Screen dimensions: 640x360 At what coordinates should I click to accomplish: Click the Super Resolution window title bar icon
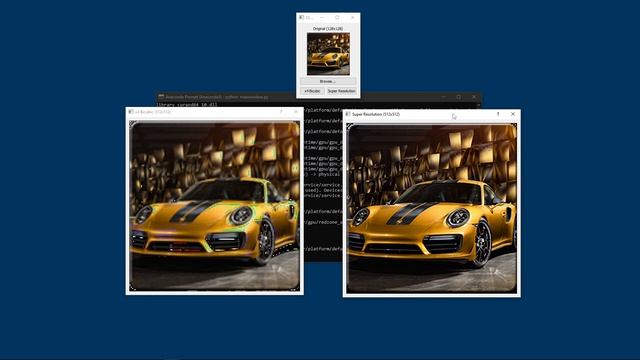(x=348, y=114)
